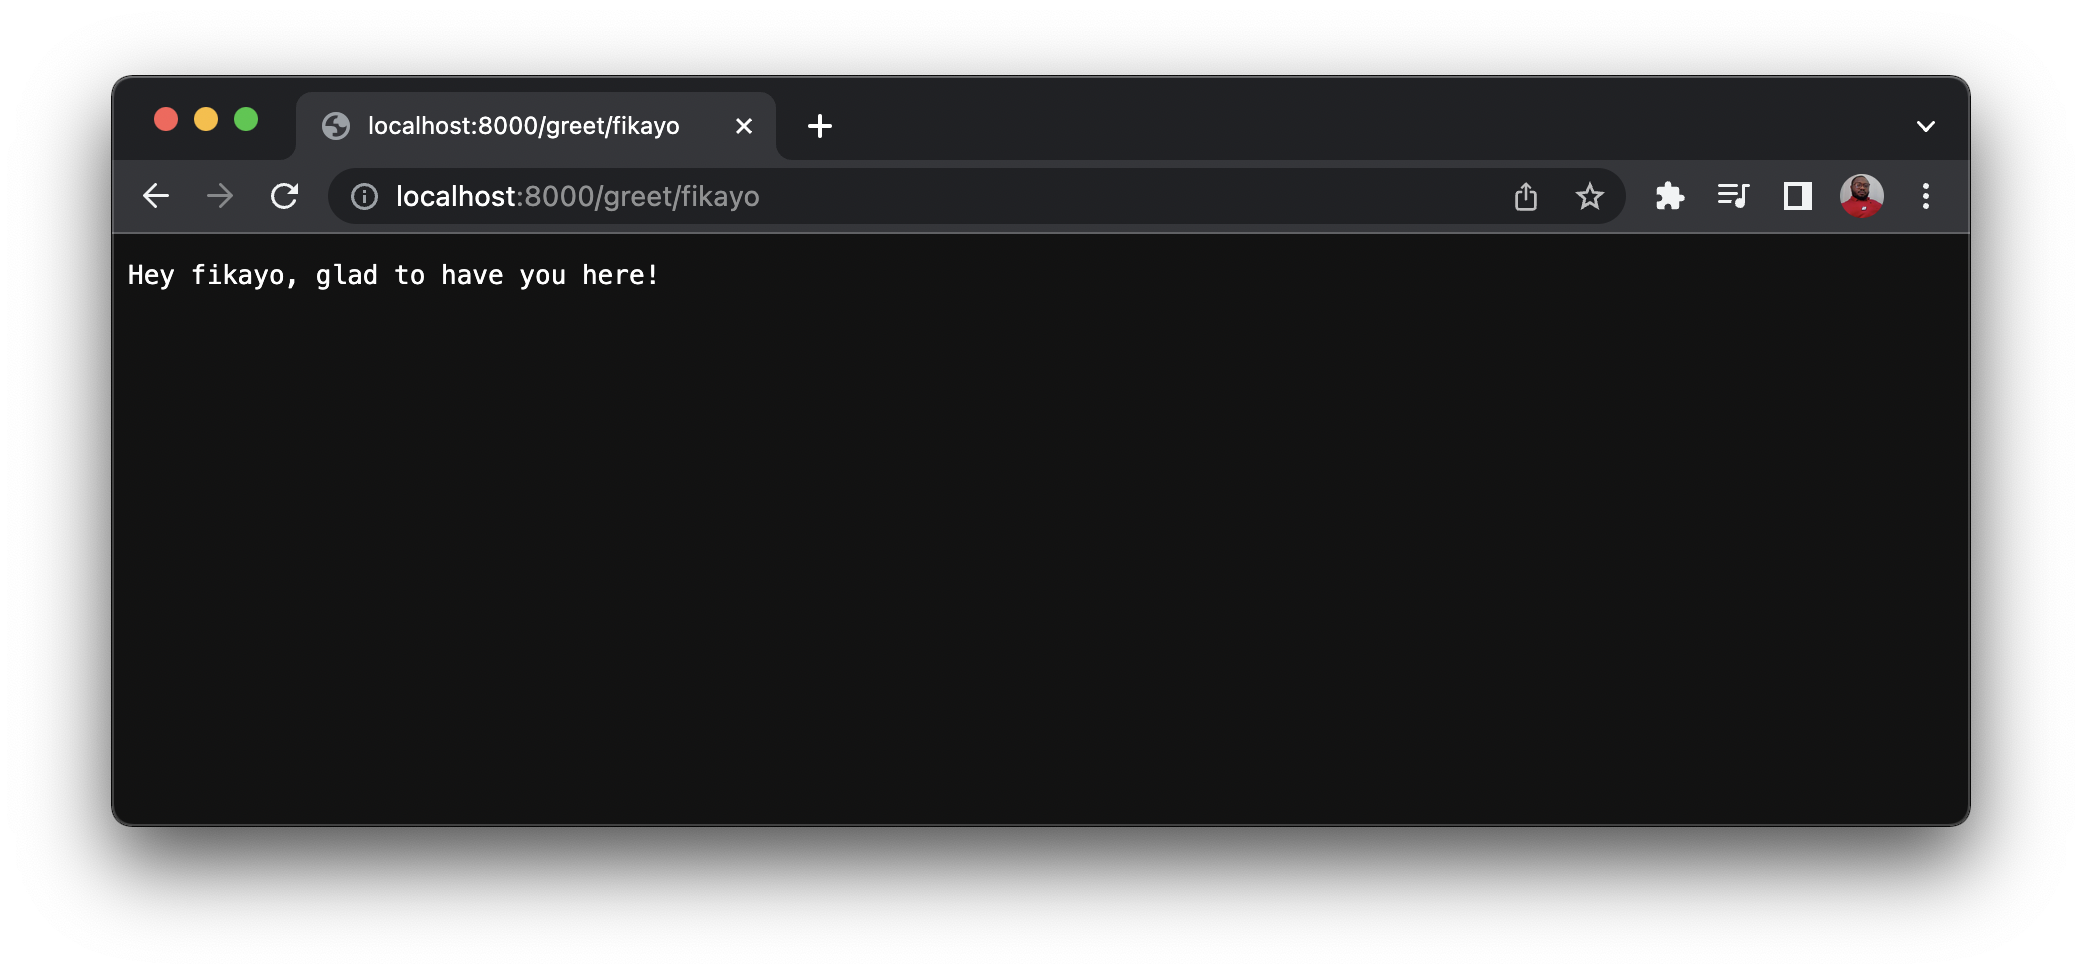This screenshot has height=974, width=2082.
Task: Bookmark this page with the star icon
Action: tap(1590, 196)
